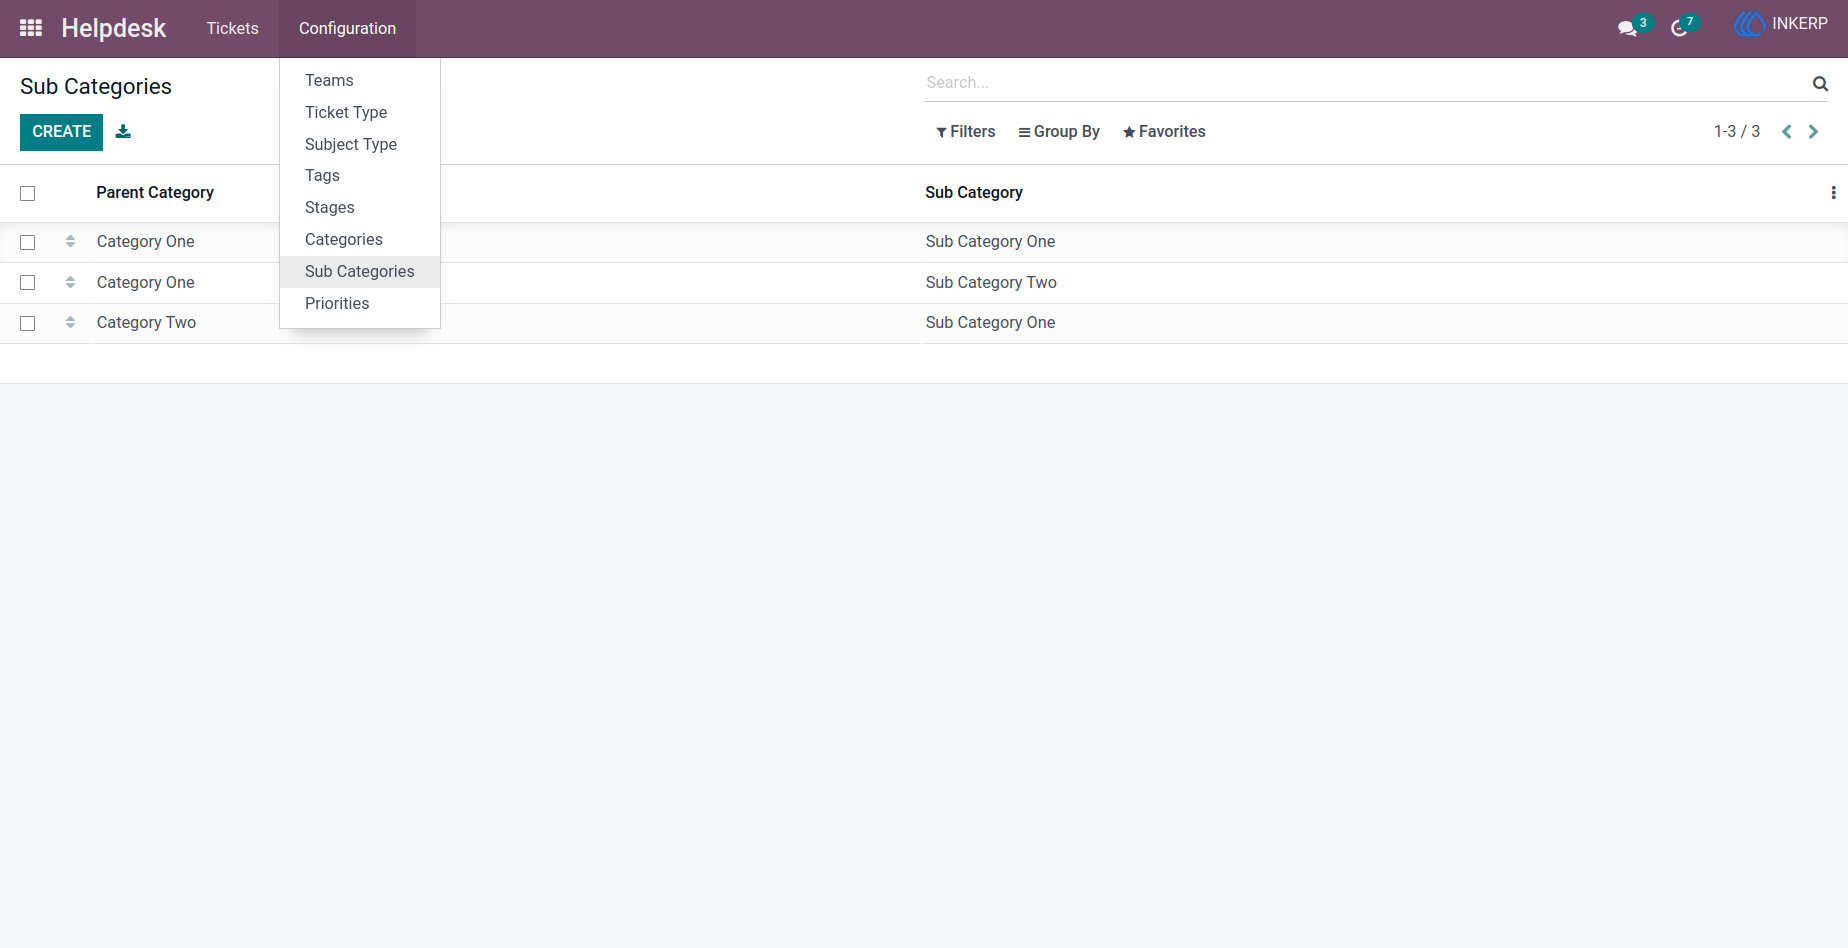Viewport: 1848px width, 948px height.
Task: Check the Category One / Sub Category One row
Action: (x=28, y=242)
